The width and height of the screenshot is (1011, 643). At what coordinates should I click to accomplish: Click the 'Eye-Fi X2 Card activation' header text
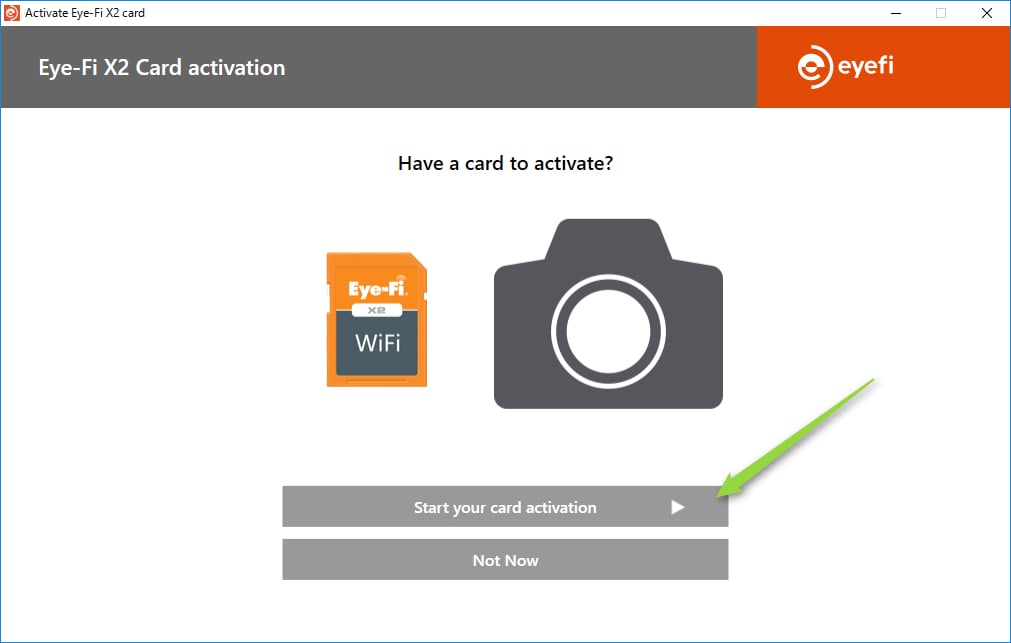(162, 68)
